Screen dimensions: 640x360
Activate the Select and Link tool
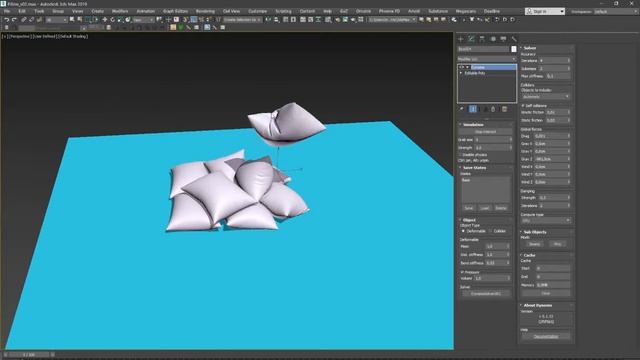click(24, 20)
